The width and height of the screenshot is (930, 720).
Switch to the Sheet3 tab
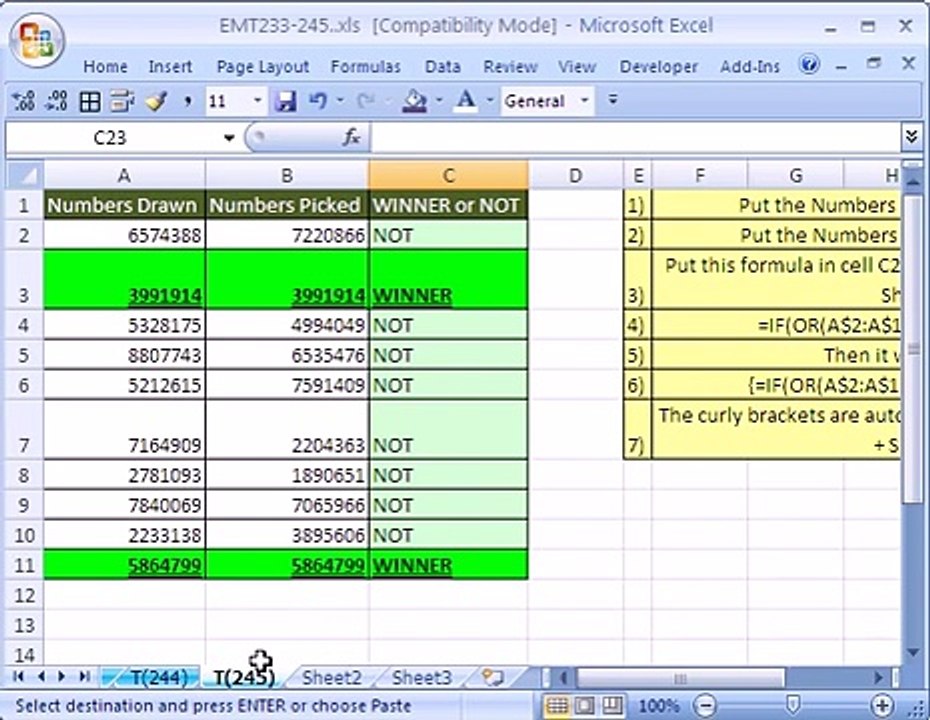point(421,677)
